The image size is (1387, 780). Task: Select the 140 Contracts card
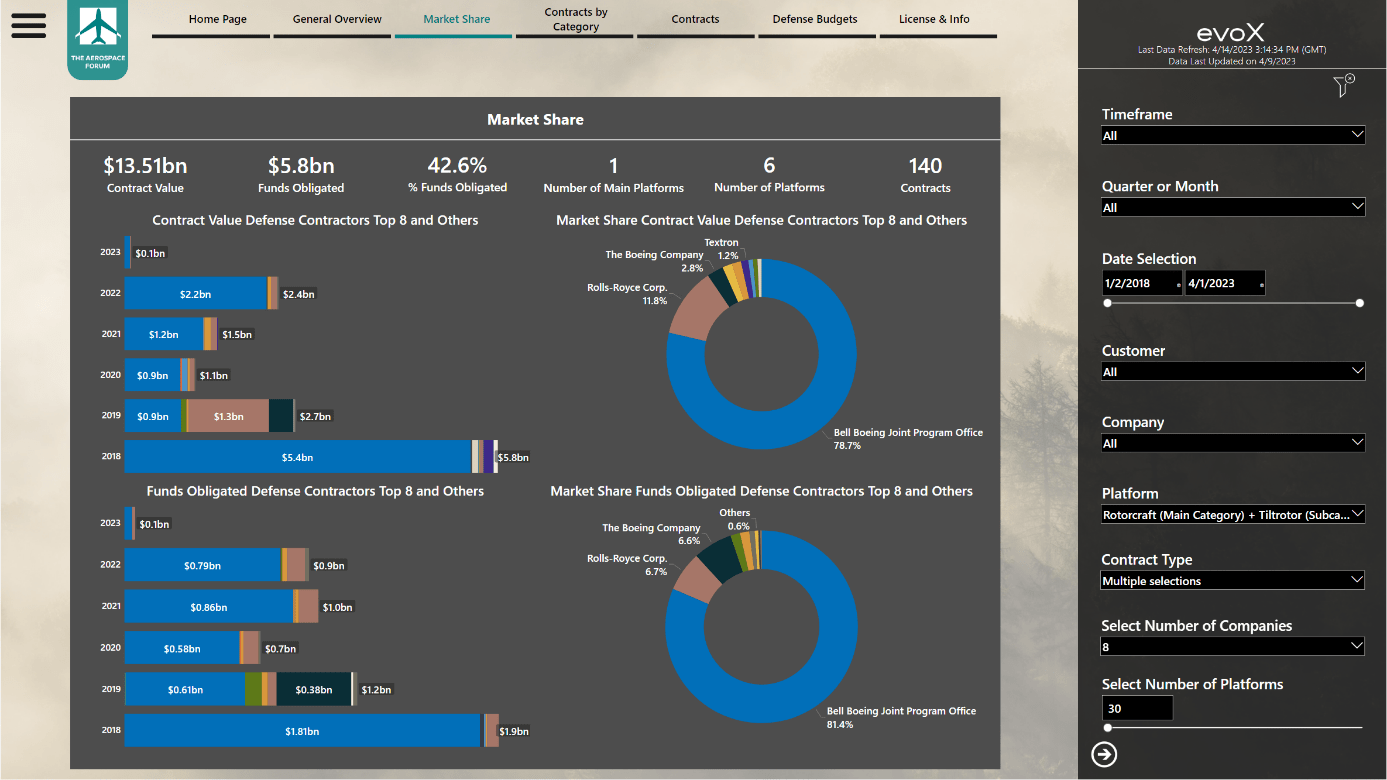pyautogui.click(x=925, y=174)
